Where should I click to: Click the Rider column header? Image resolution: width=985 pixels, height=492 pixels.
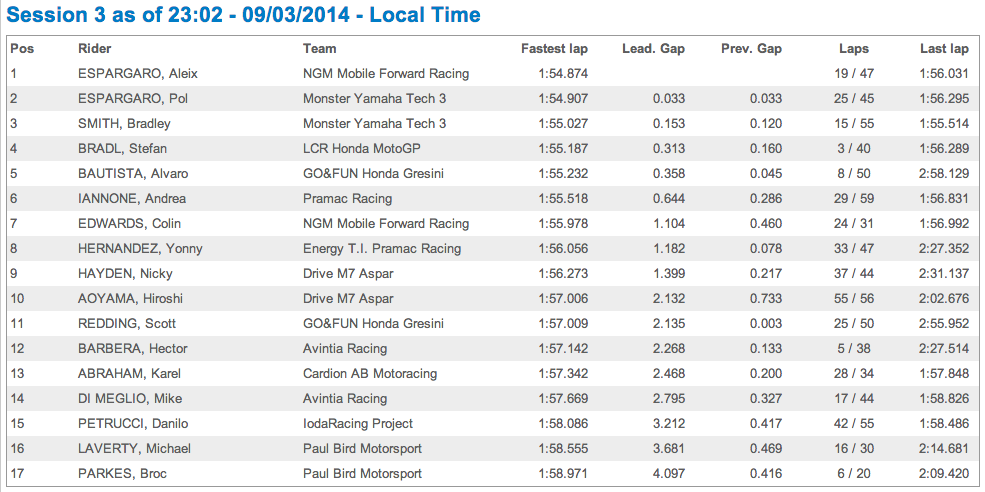(94, 48)
